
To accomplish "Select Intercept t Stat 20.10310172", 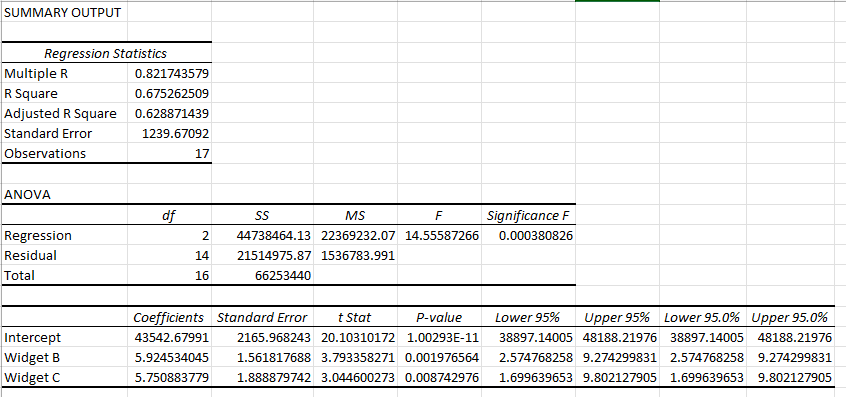I will click(x=355, y=338).
